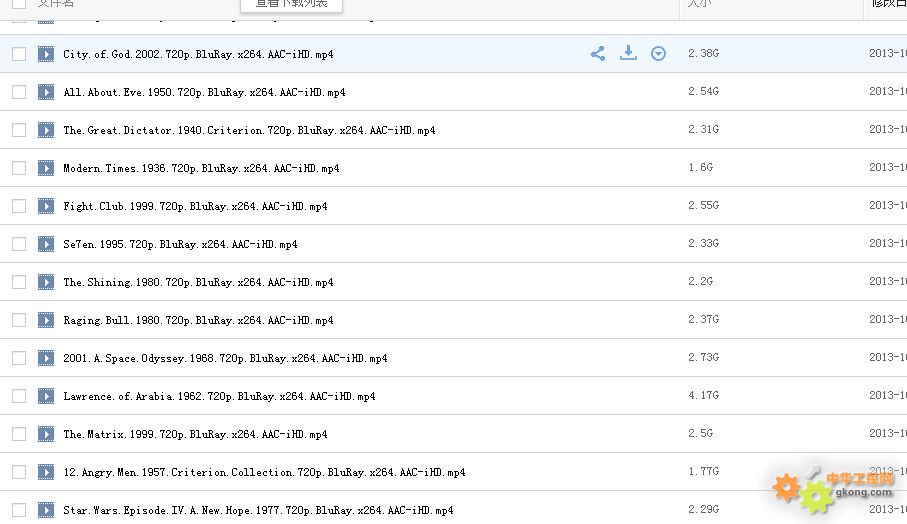Click video icon of All.About.Eve.1950
Viewport: 907px width, 524px height.
pos(46,92)
